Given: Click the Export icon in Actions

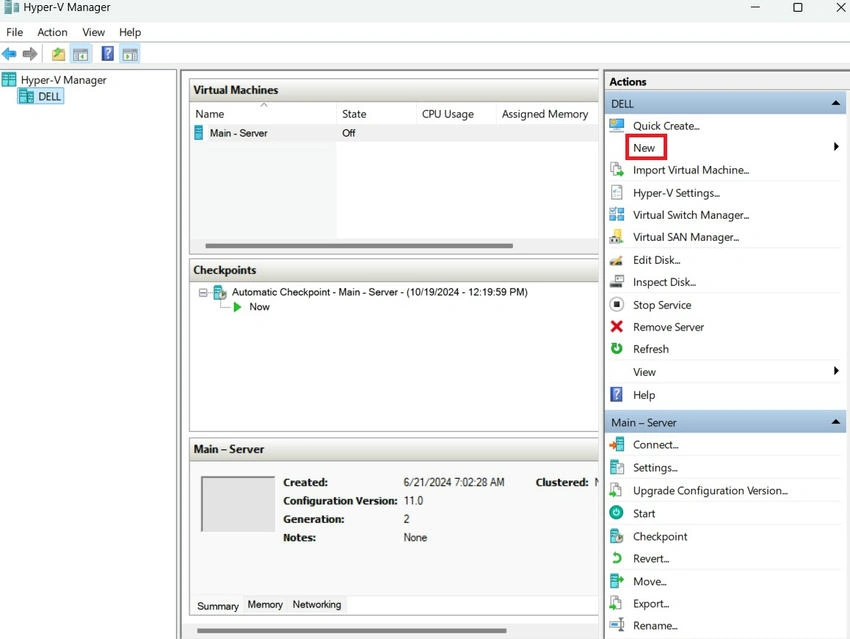Looking at the screenshot, I should tap(616, 603).
